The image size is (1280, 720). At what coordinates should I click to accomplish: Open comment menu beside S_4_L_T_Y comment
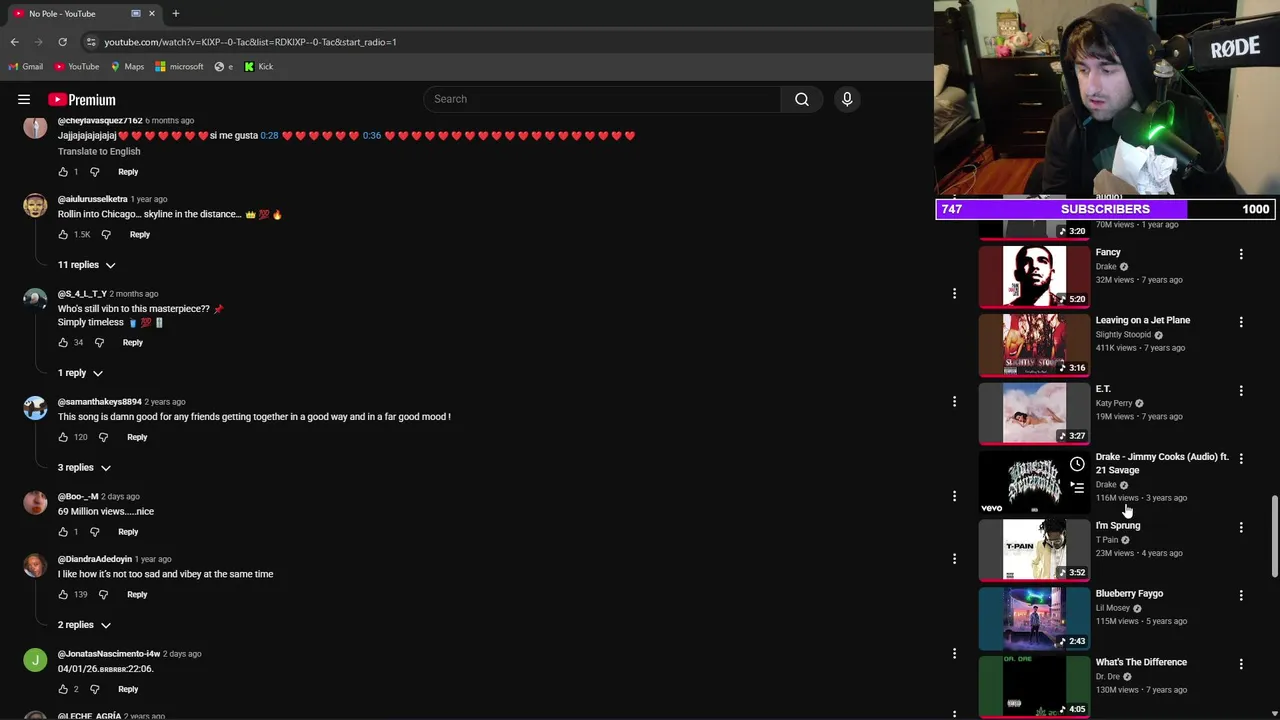point(954,294)
